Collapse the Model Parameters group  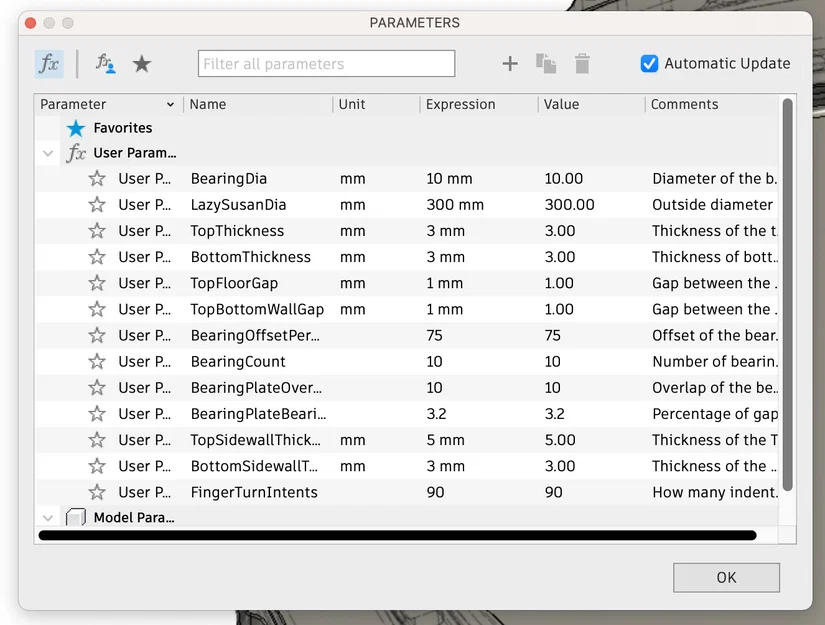48,518
